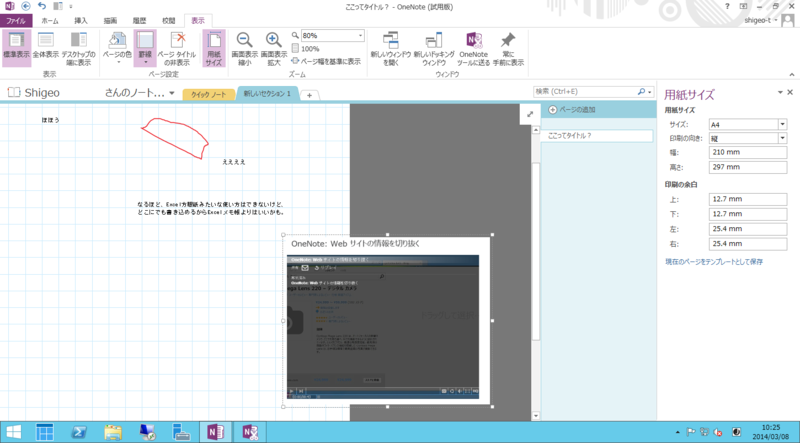Open OneNote clipping tool taskbar icon
The image size is (800, 443).
[x=250, y=432]
